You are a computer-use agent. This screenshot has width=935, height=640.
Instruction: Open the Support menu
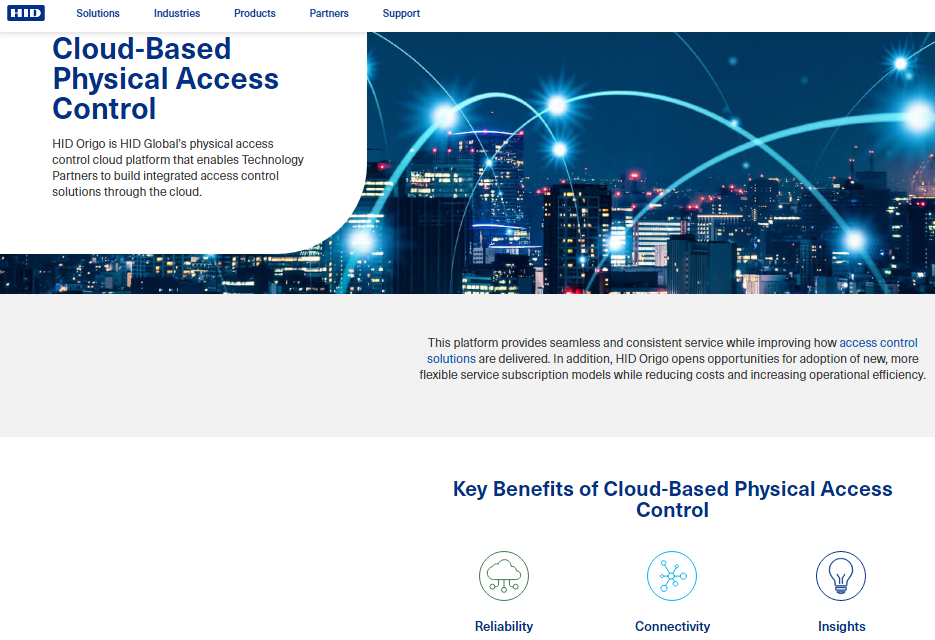coord(401,13)
